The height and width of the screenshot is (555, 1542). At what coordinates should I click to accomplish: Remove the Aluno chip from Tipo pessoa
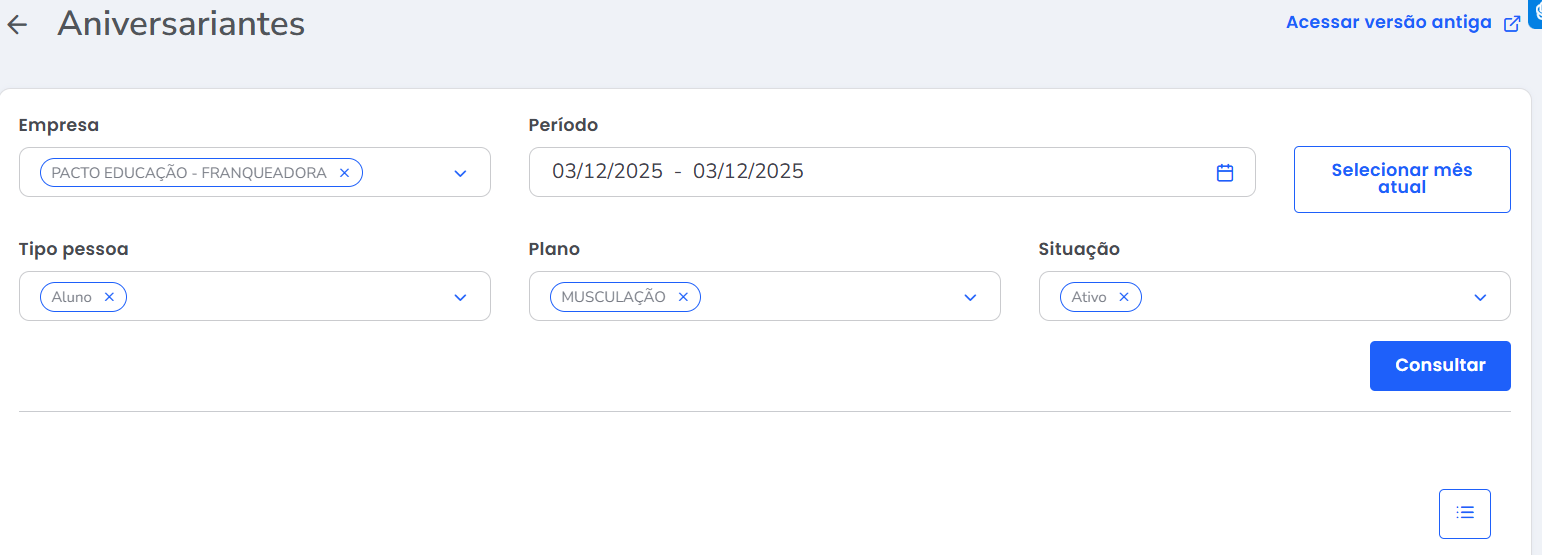click(110, 297)
